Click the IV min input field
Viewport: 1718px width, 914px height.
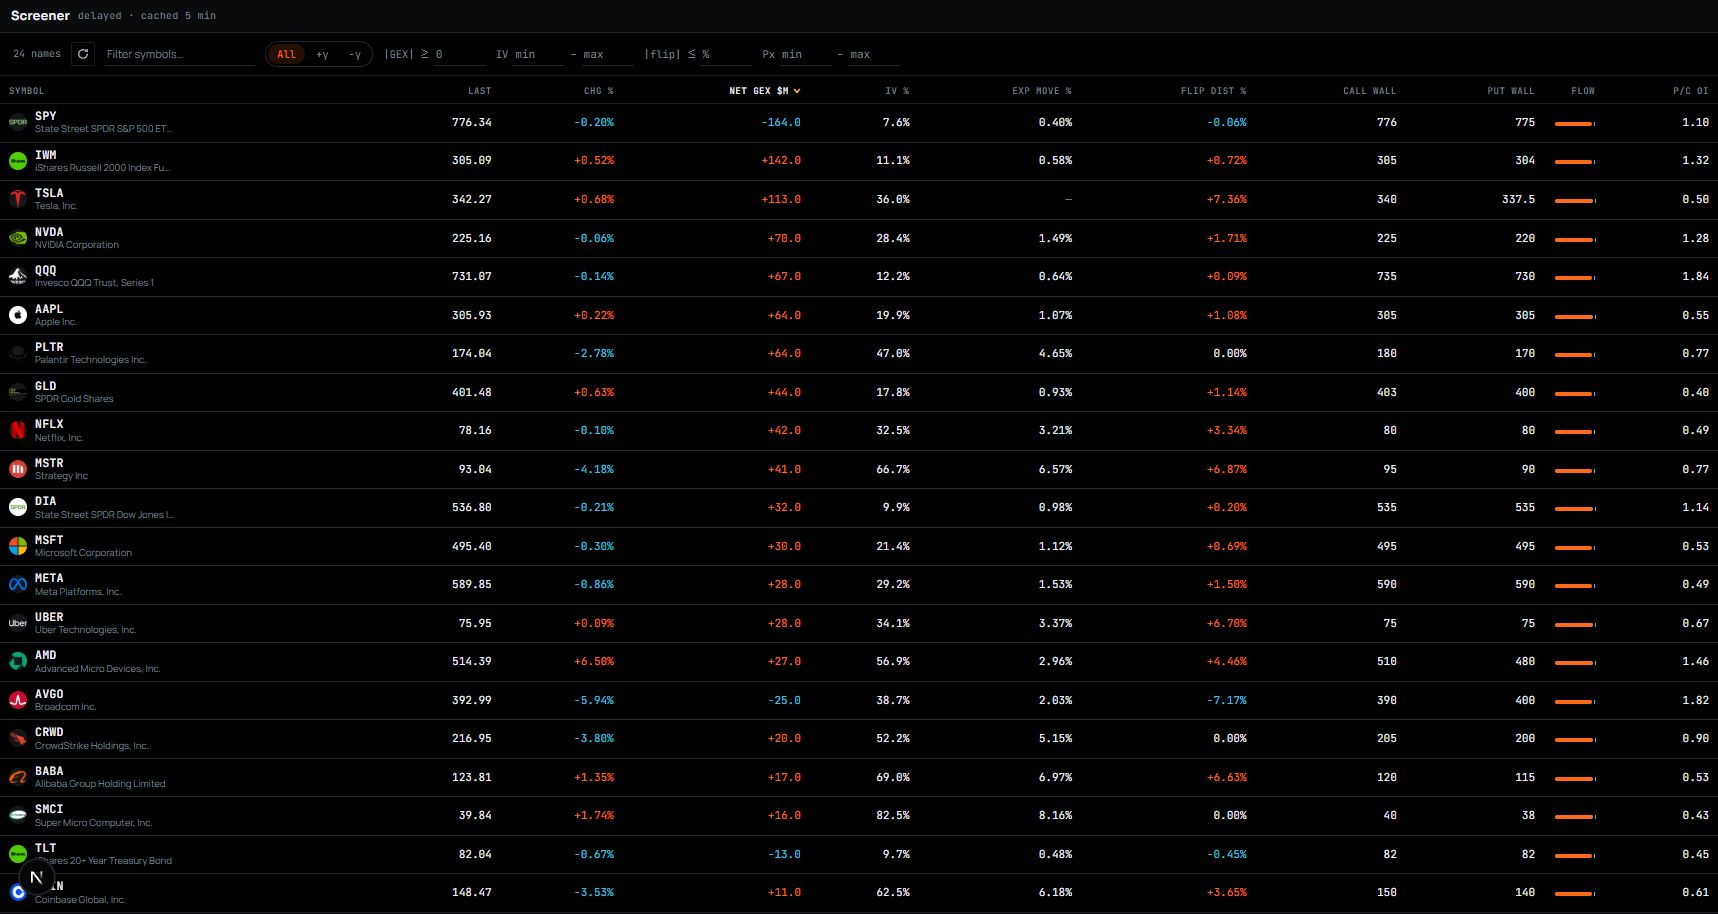pos(539,54)
